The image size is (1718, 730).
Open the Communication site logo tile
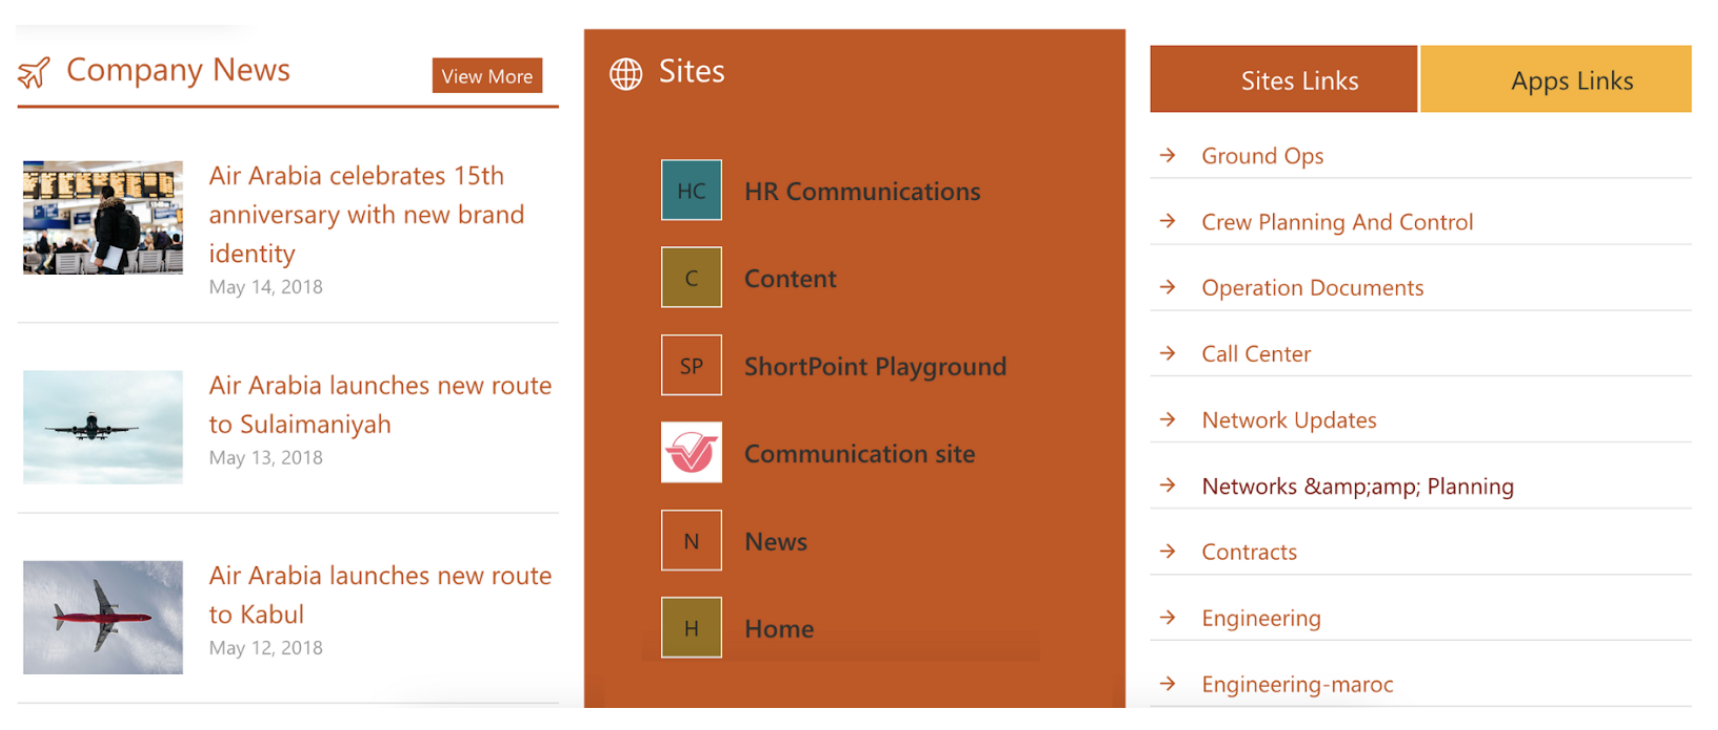(x=691, y=452)
